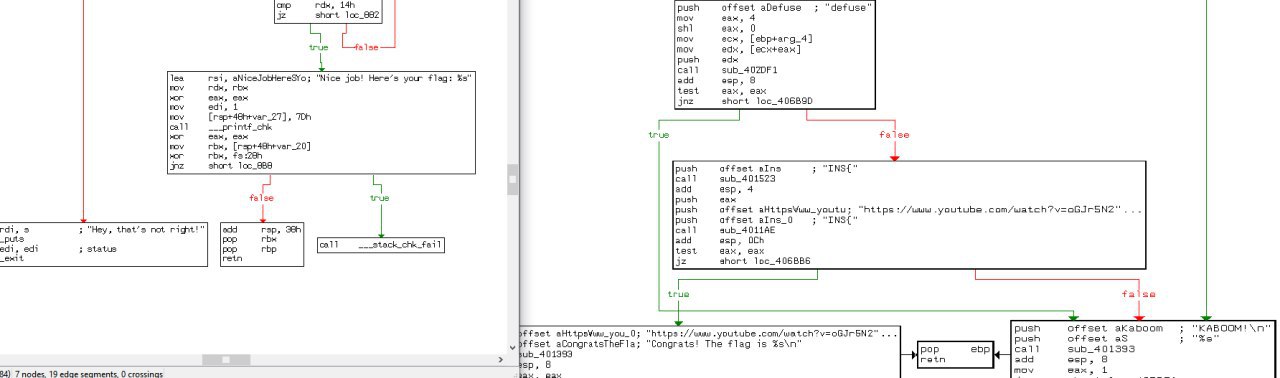This screenshot has width=1280, height=378.
Task: Click the left graph's horizontal scrollbar thumb
Action: pyautogui.click(x=226, y=360)
